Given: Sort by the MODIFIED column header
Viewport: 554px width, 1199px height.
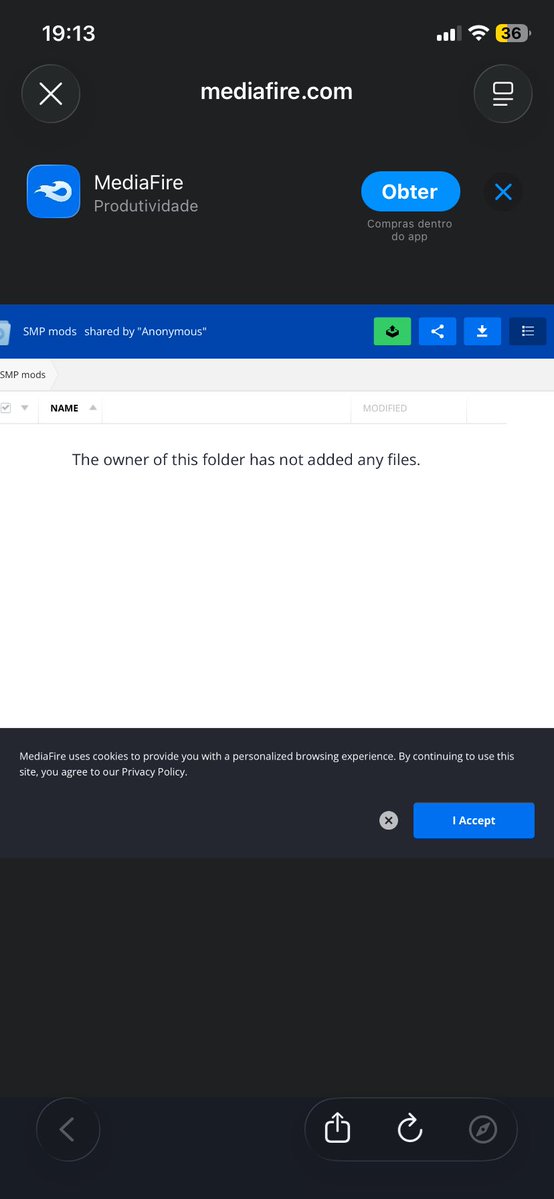Looking at the screenshot, I should [x=385, y=408].
